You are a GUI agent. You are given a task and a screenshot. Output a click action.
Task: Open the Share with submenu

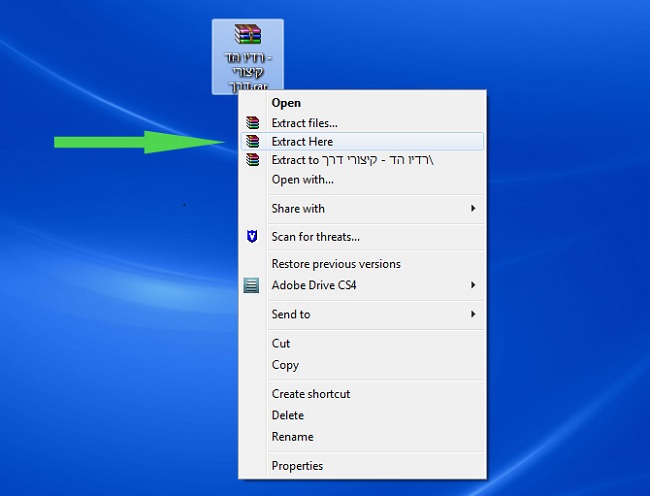(x=362, y=208)
